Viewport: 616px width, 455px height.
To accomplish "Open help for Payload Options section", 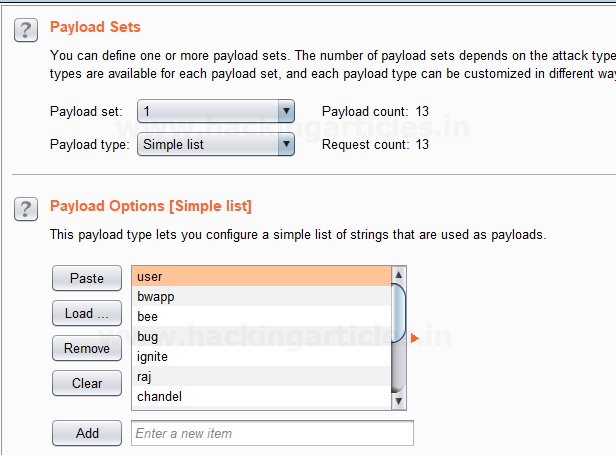I will (26, 209).
